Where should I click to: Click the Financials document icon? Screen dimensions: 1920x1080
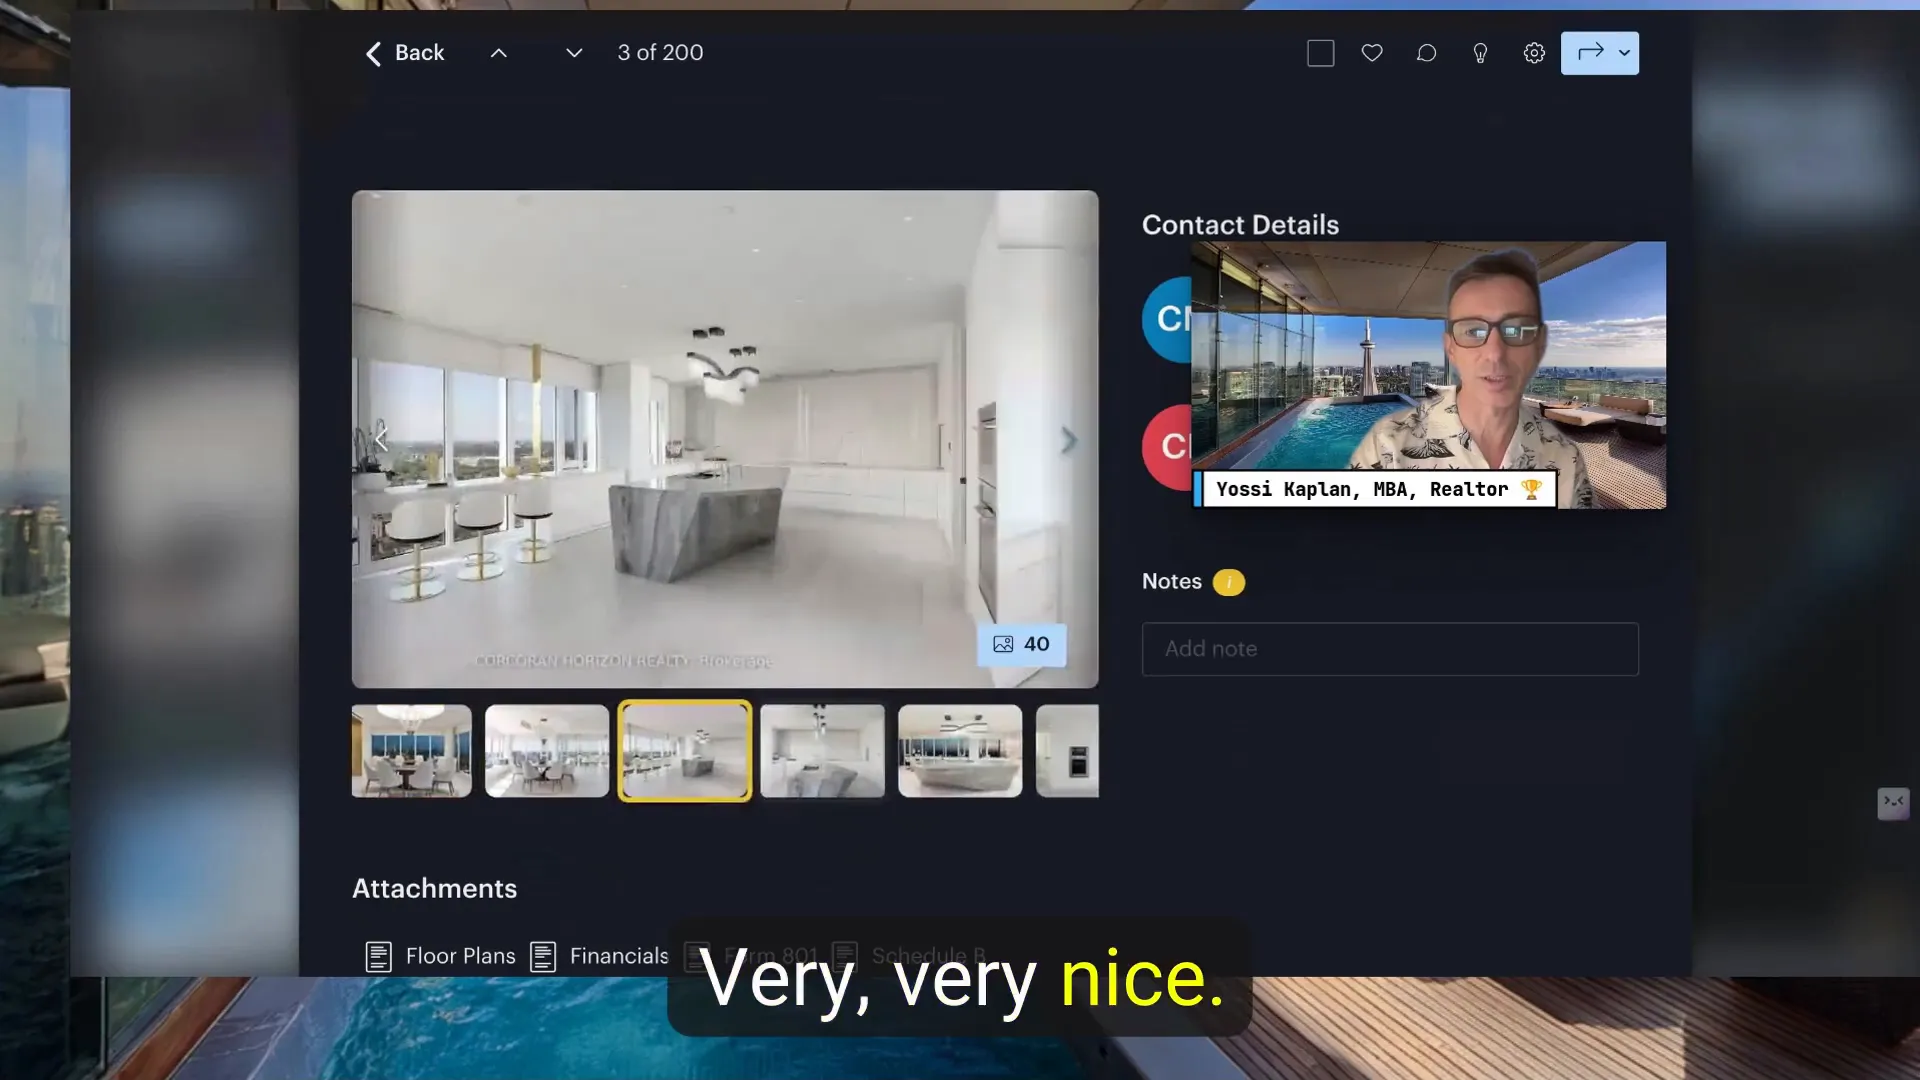pyautogui.click(x=543, y=957)
